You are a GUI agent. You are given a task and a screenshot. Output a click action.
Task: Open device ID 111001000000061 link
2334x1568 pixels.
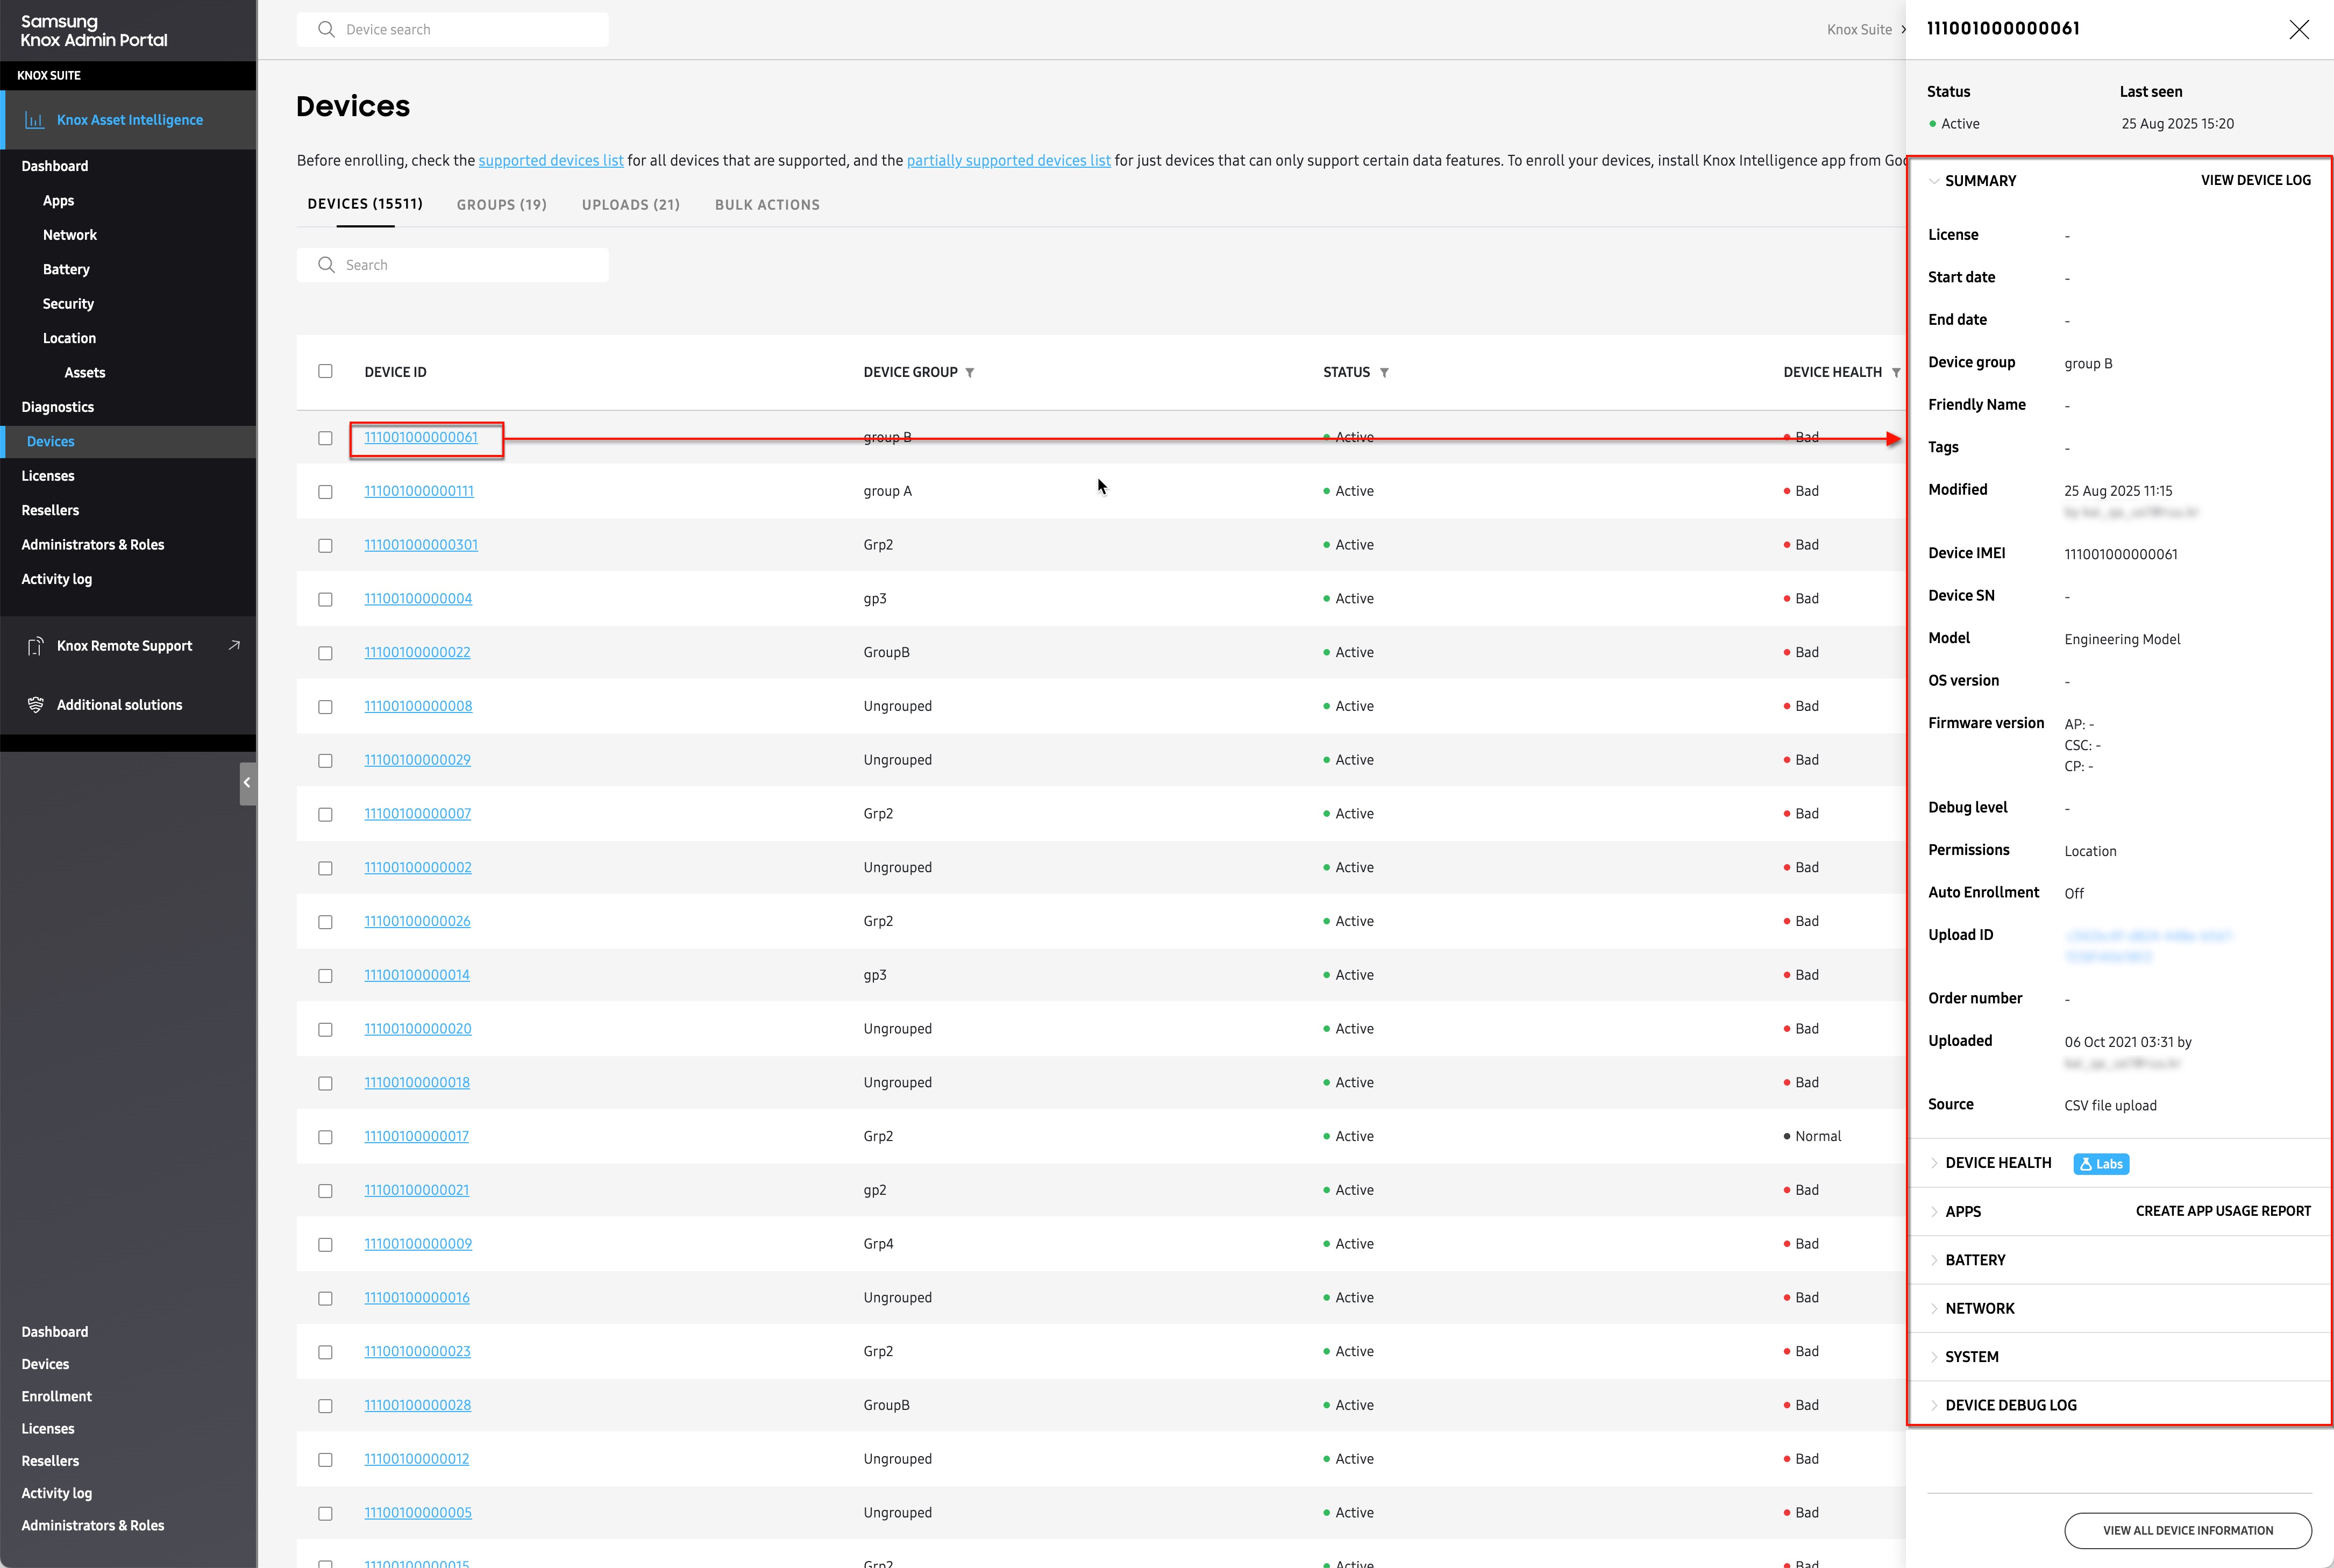pos(421,438)
